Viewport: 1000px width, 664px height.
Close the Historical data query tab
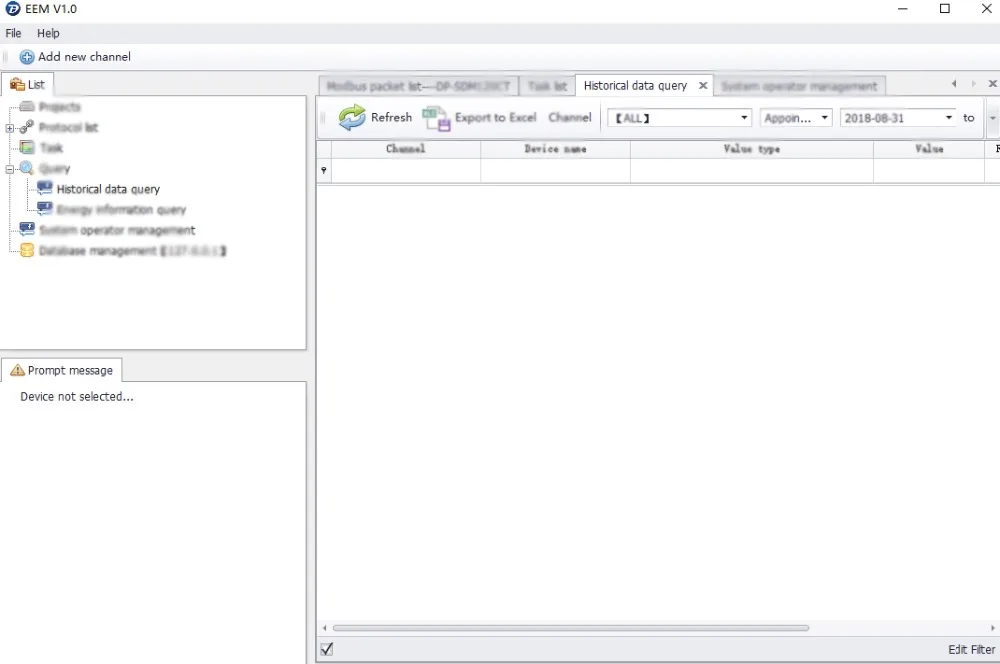pos(703,85)
